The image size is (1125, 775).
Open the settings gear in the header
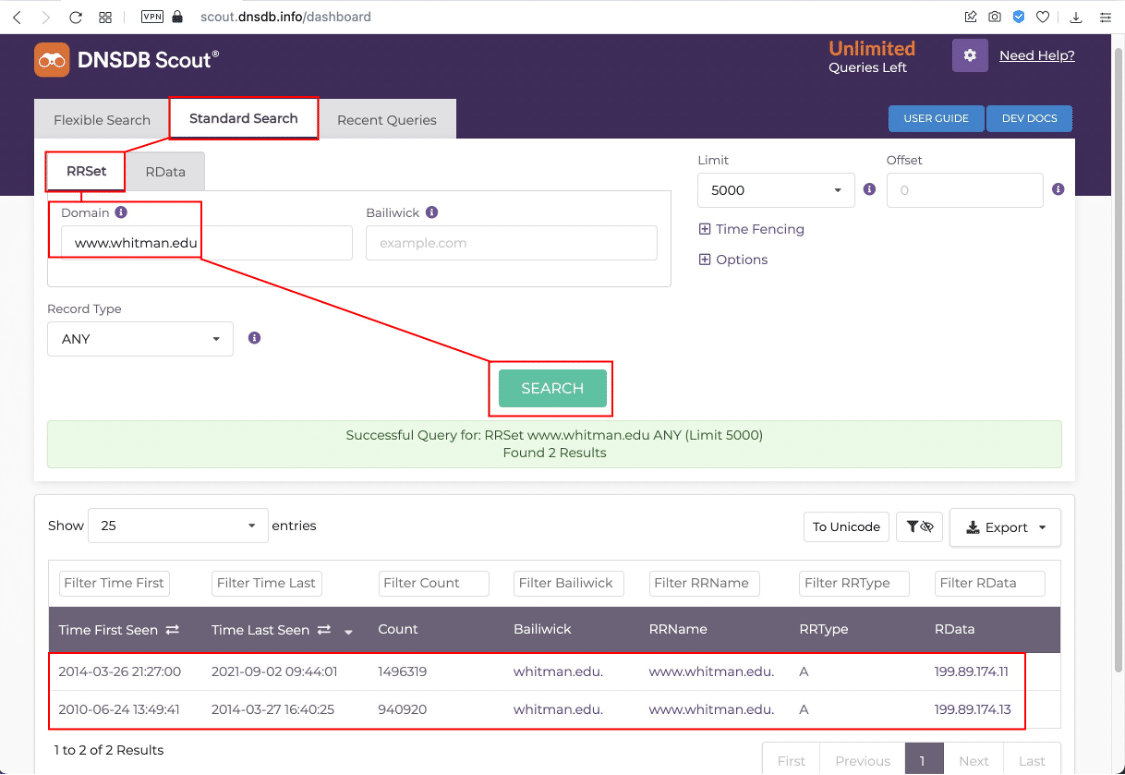click(x=969, y=55)
